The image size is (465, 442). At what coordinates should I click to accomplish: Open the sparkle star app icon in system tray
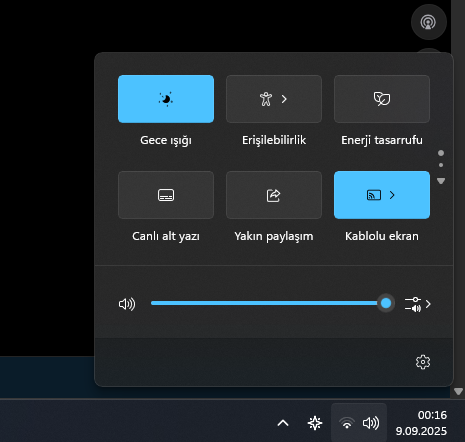click(315, 423)
